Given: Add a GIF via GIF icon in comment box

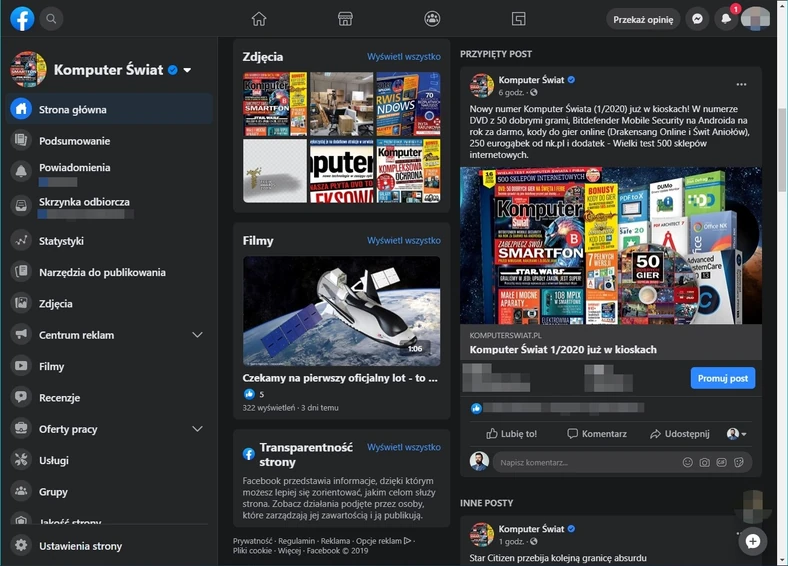Looking at the screenshot, I should (x=722, y=462).
